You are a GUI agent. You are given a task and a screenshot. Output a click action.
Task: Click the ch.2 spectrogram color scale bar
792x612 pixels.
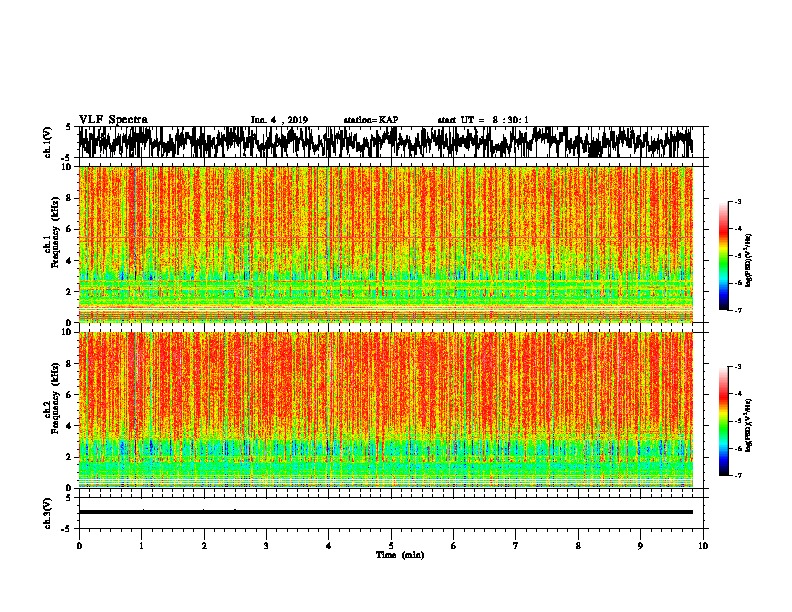723,421
